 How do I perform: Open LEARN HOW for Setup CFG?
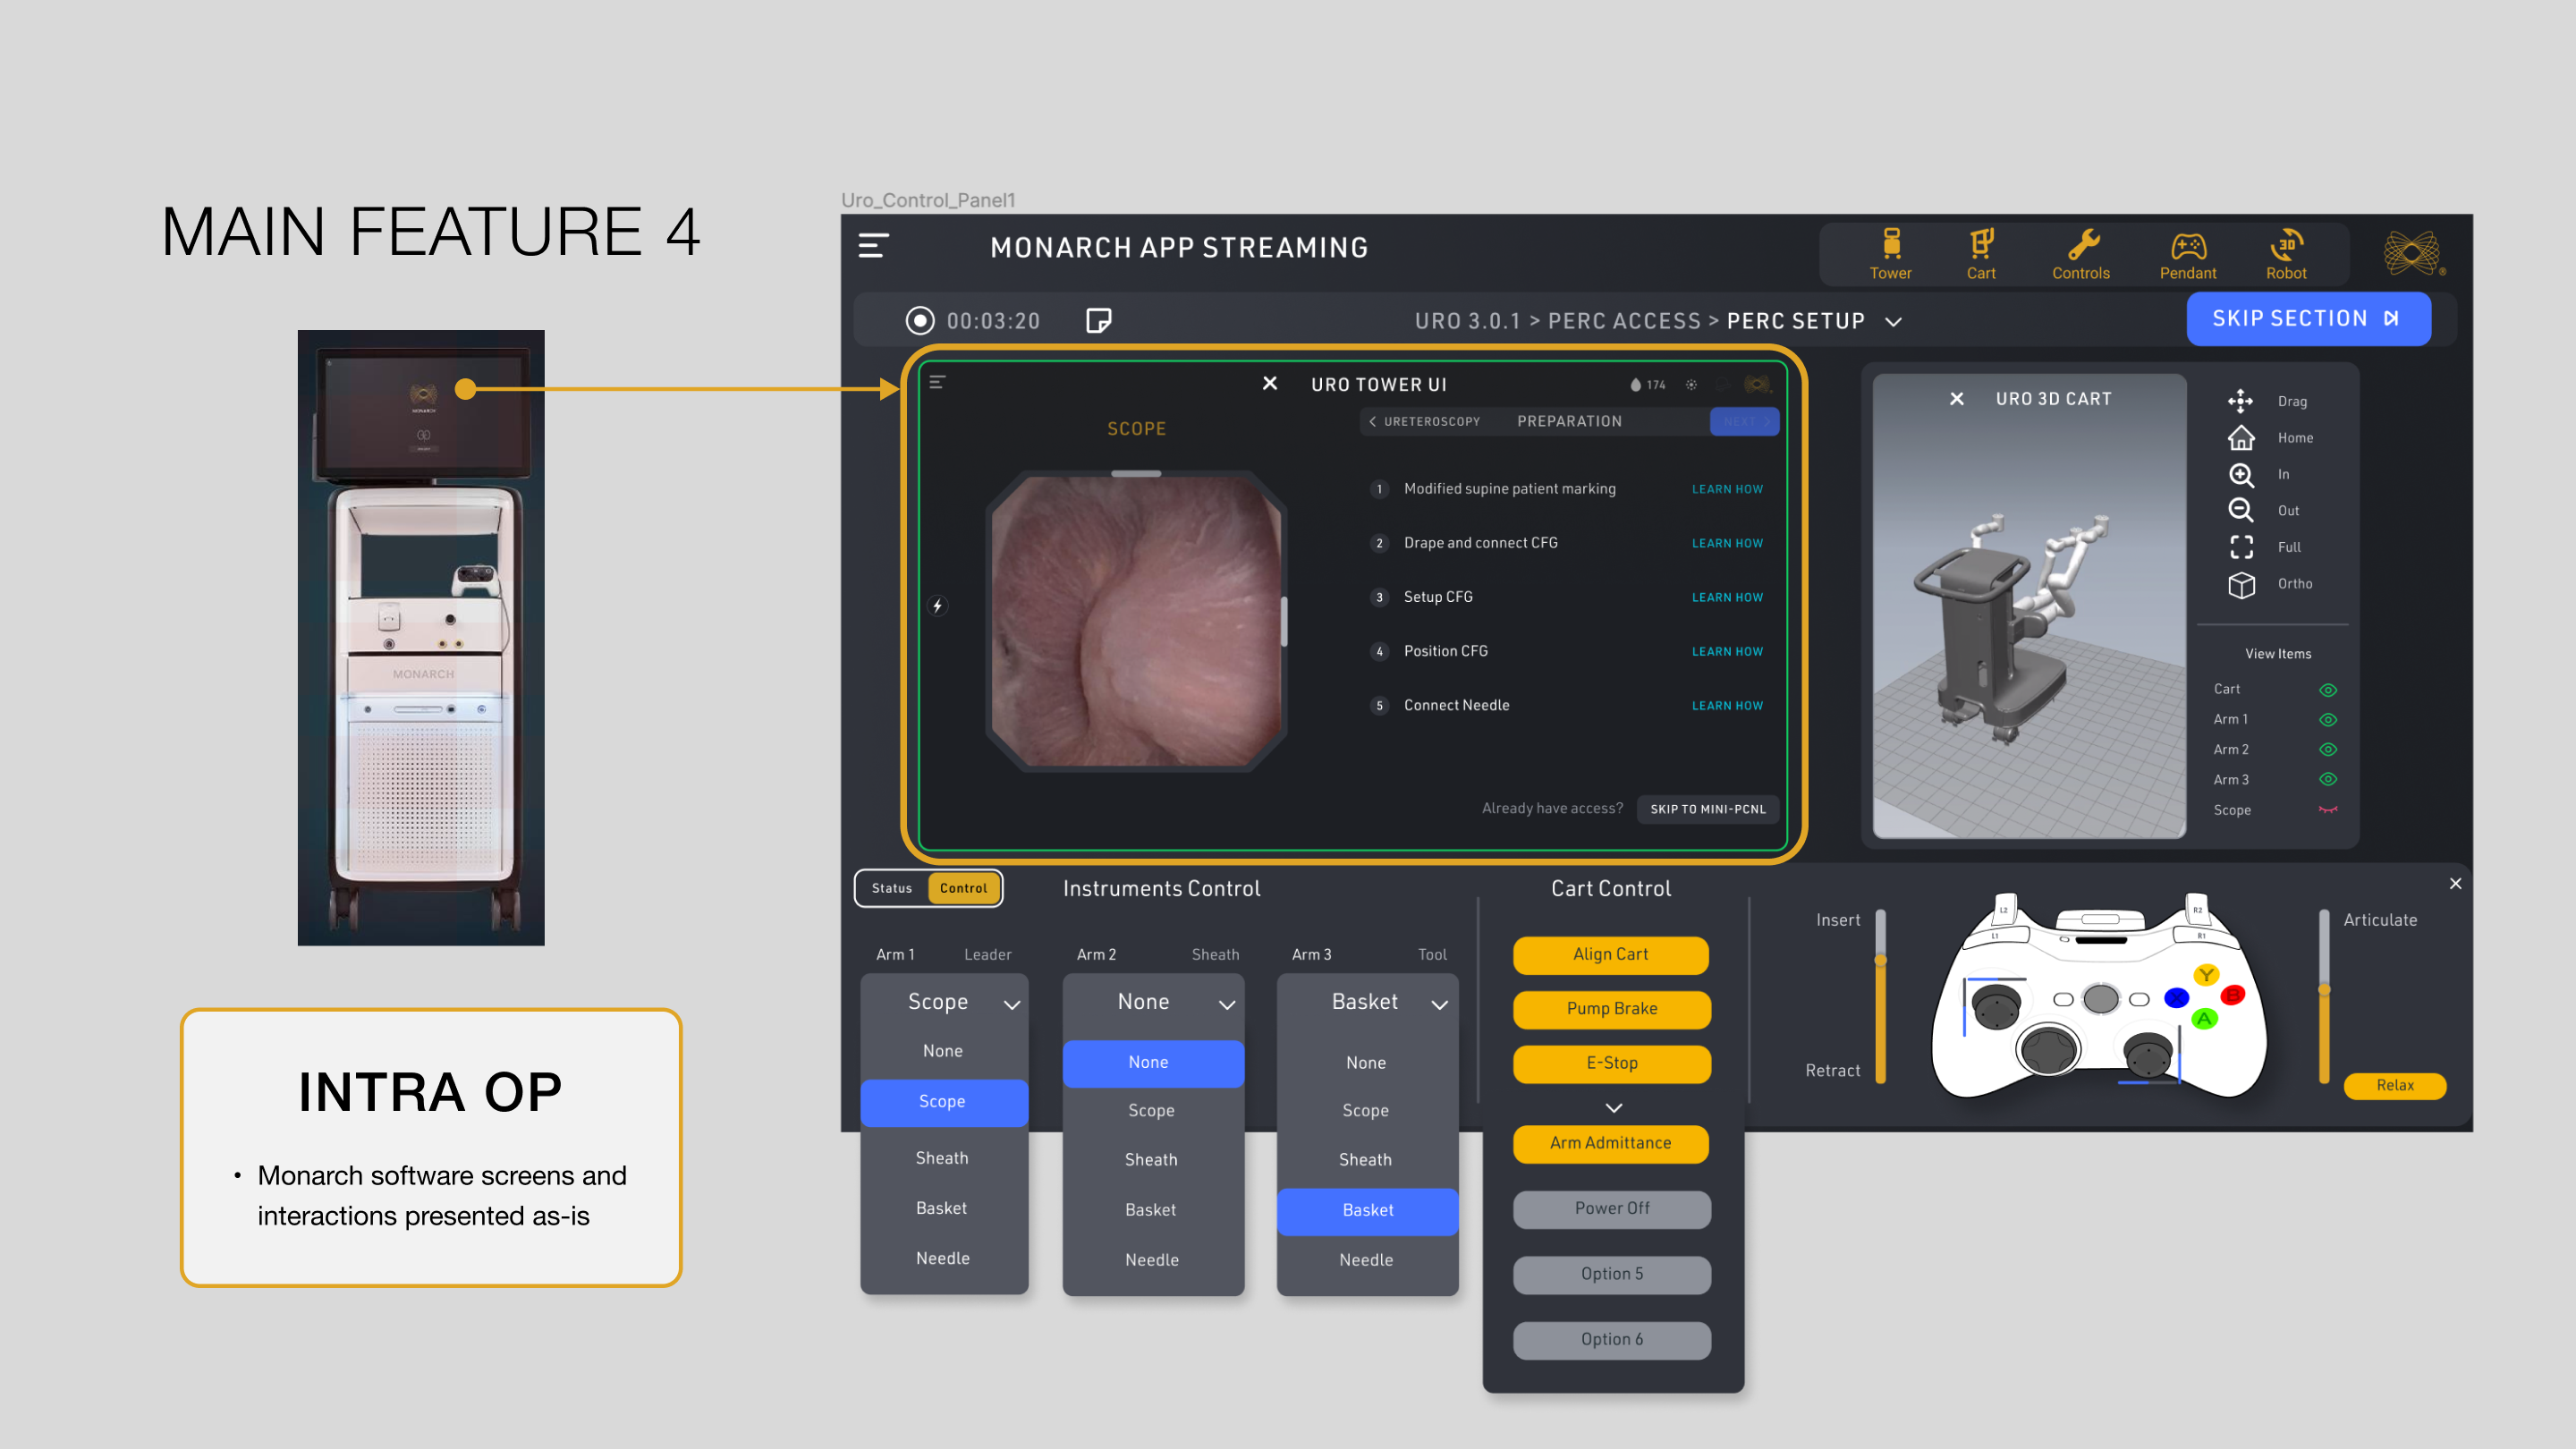[x=1727, y=598]
